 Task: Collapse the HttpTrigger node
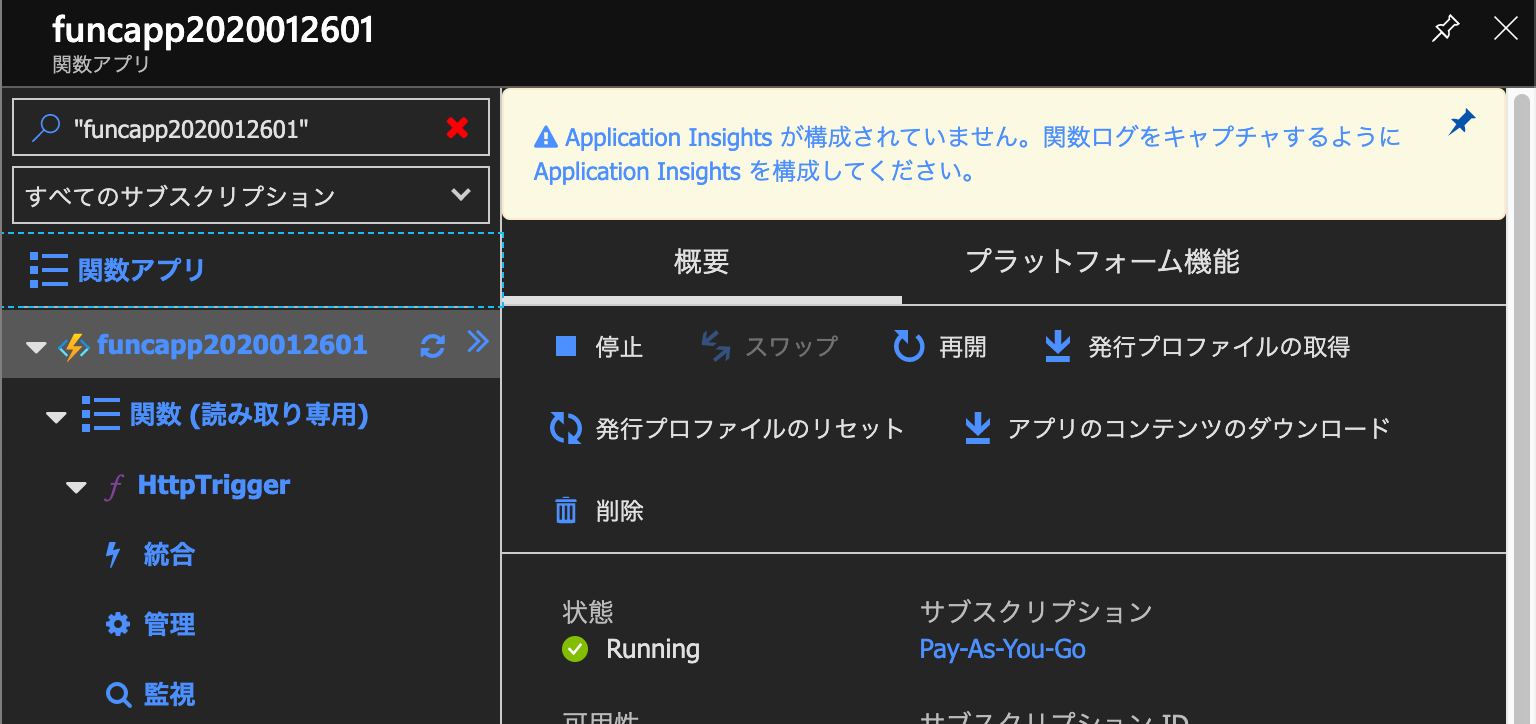click(x=76, y=487)
